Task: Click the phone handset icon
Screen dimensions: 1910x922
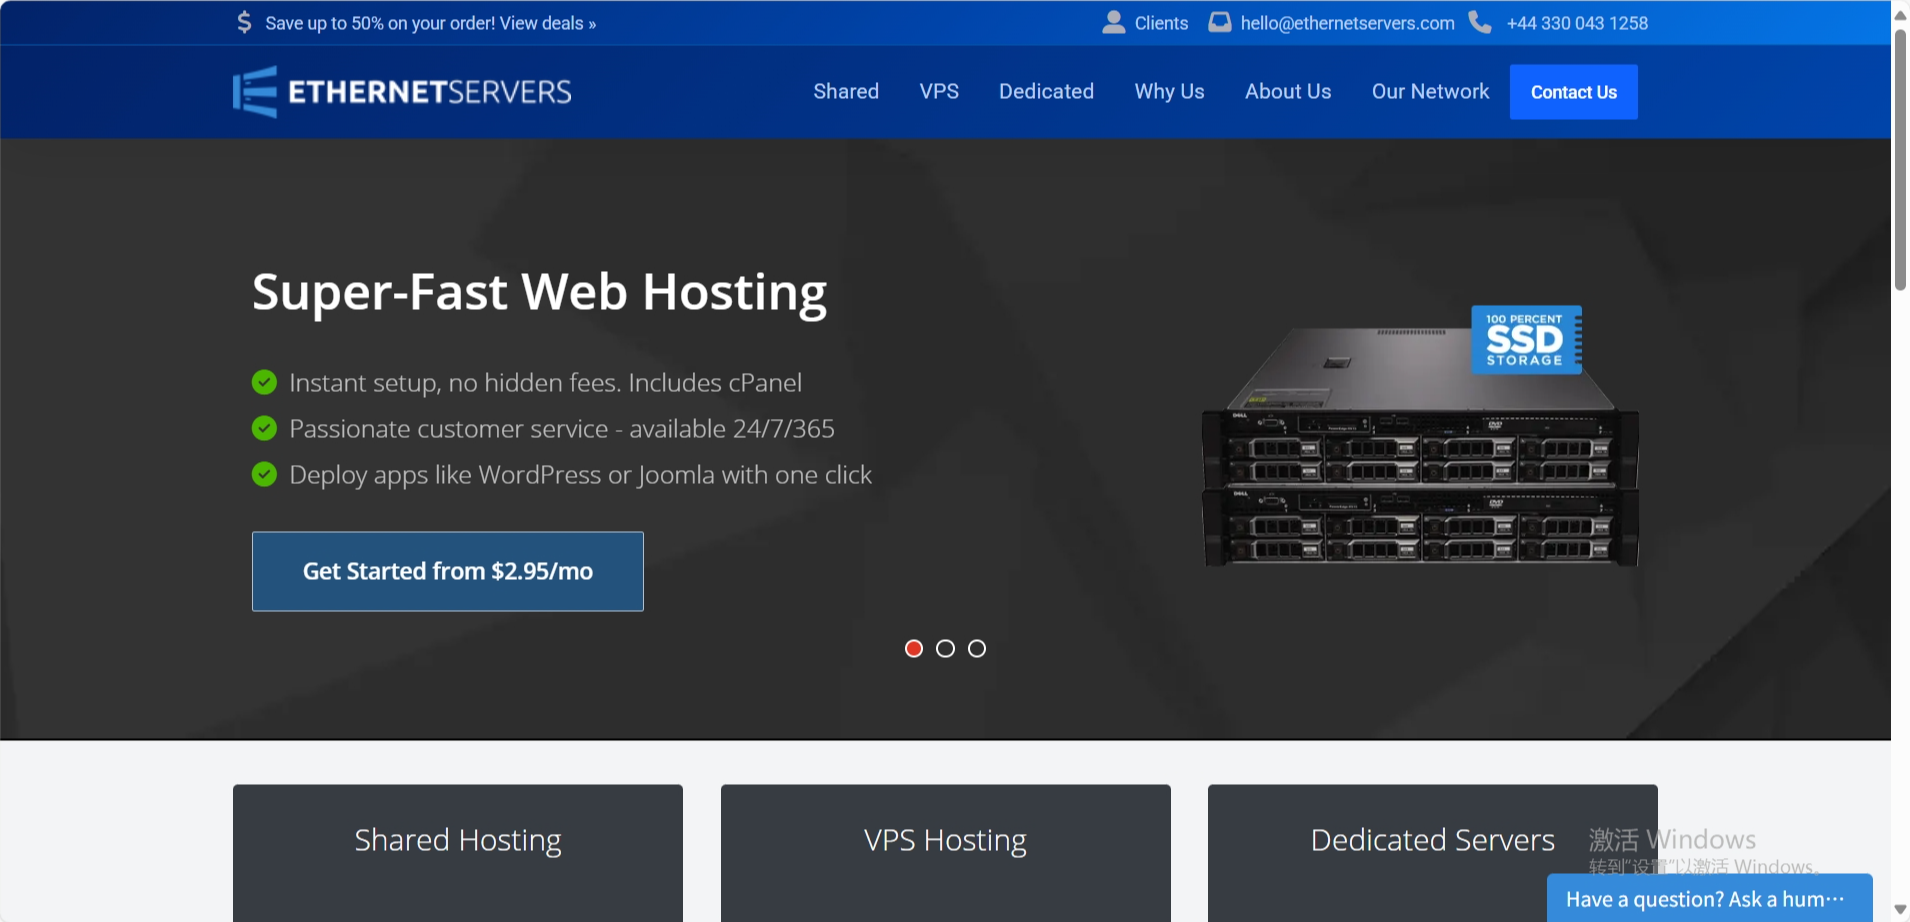Action: tap(1480, 22)
